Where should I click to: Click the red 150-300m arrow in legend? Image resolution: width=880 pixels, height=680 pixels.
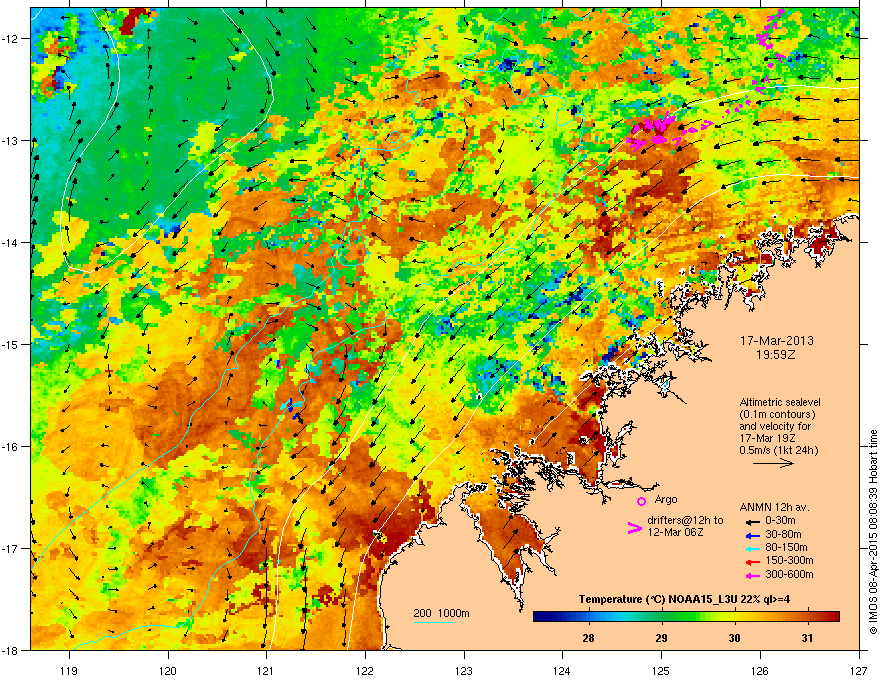click(752, 561)
